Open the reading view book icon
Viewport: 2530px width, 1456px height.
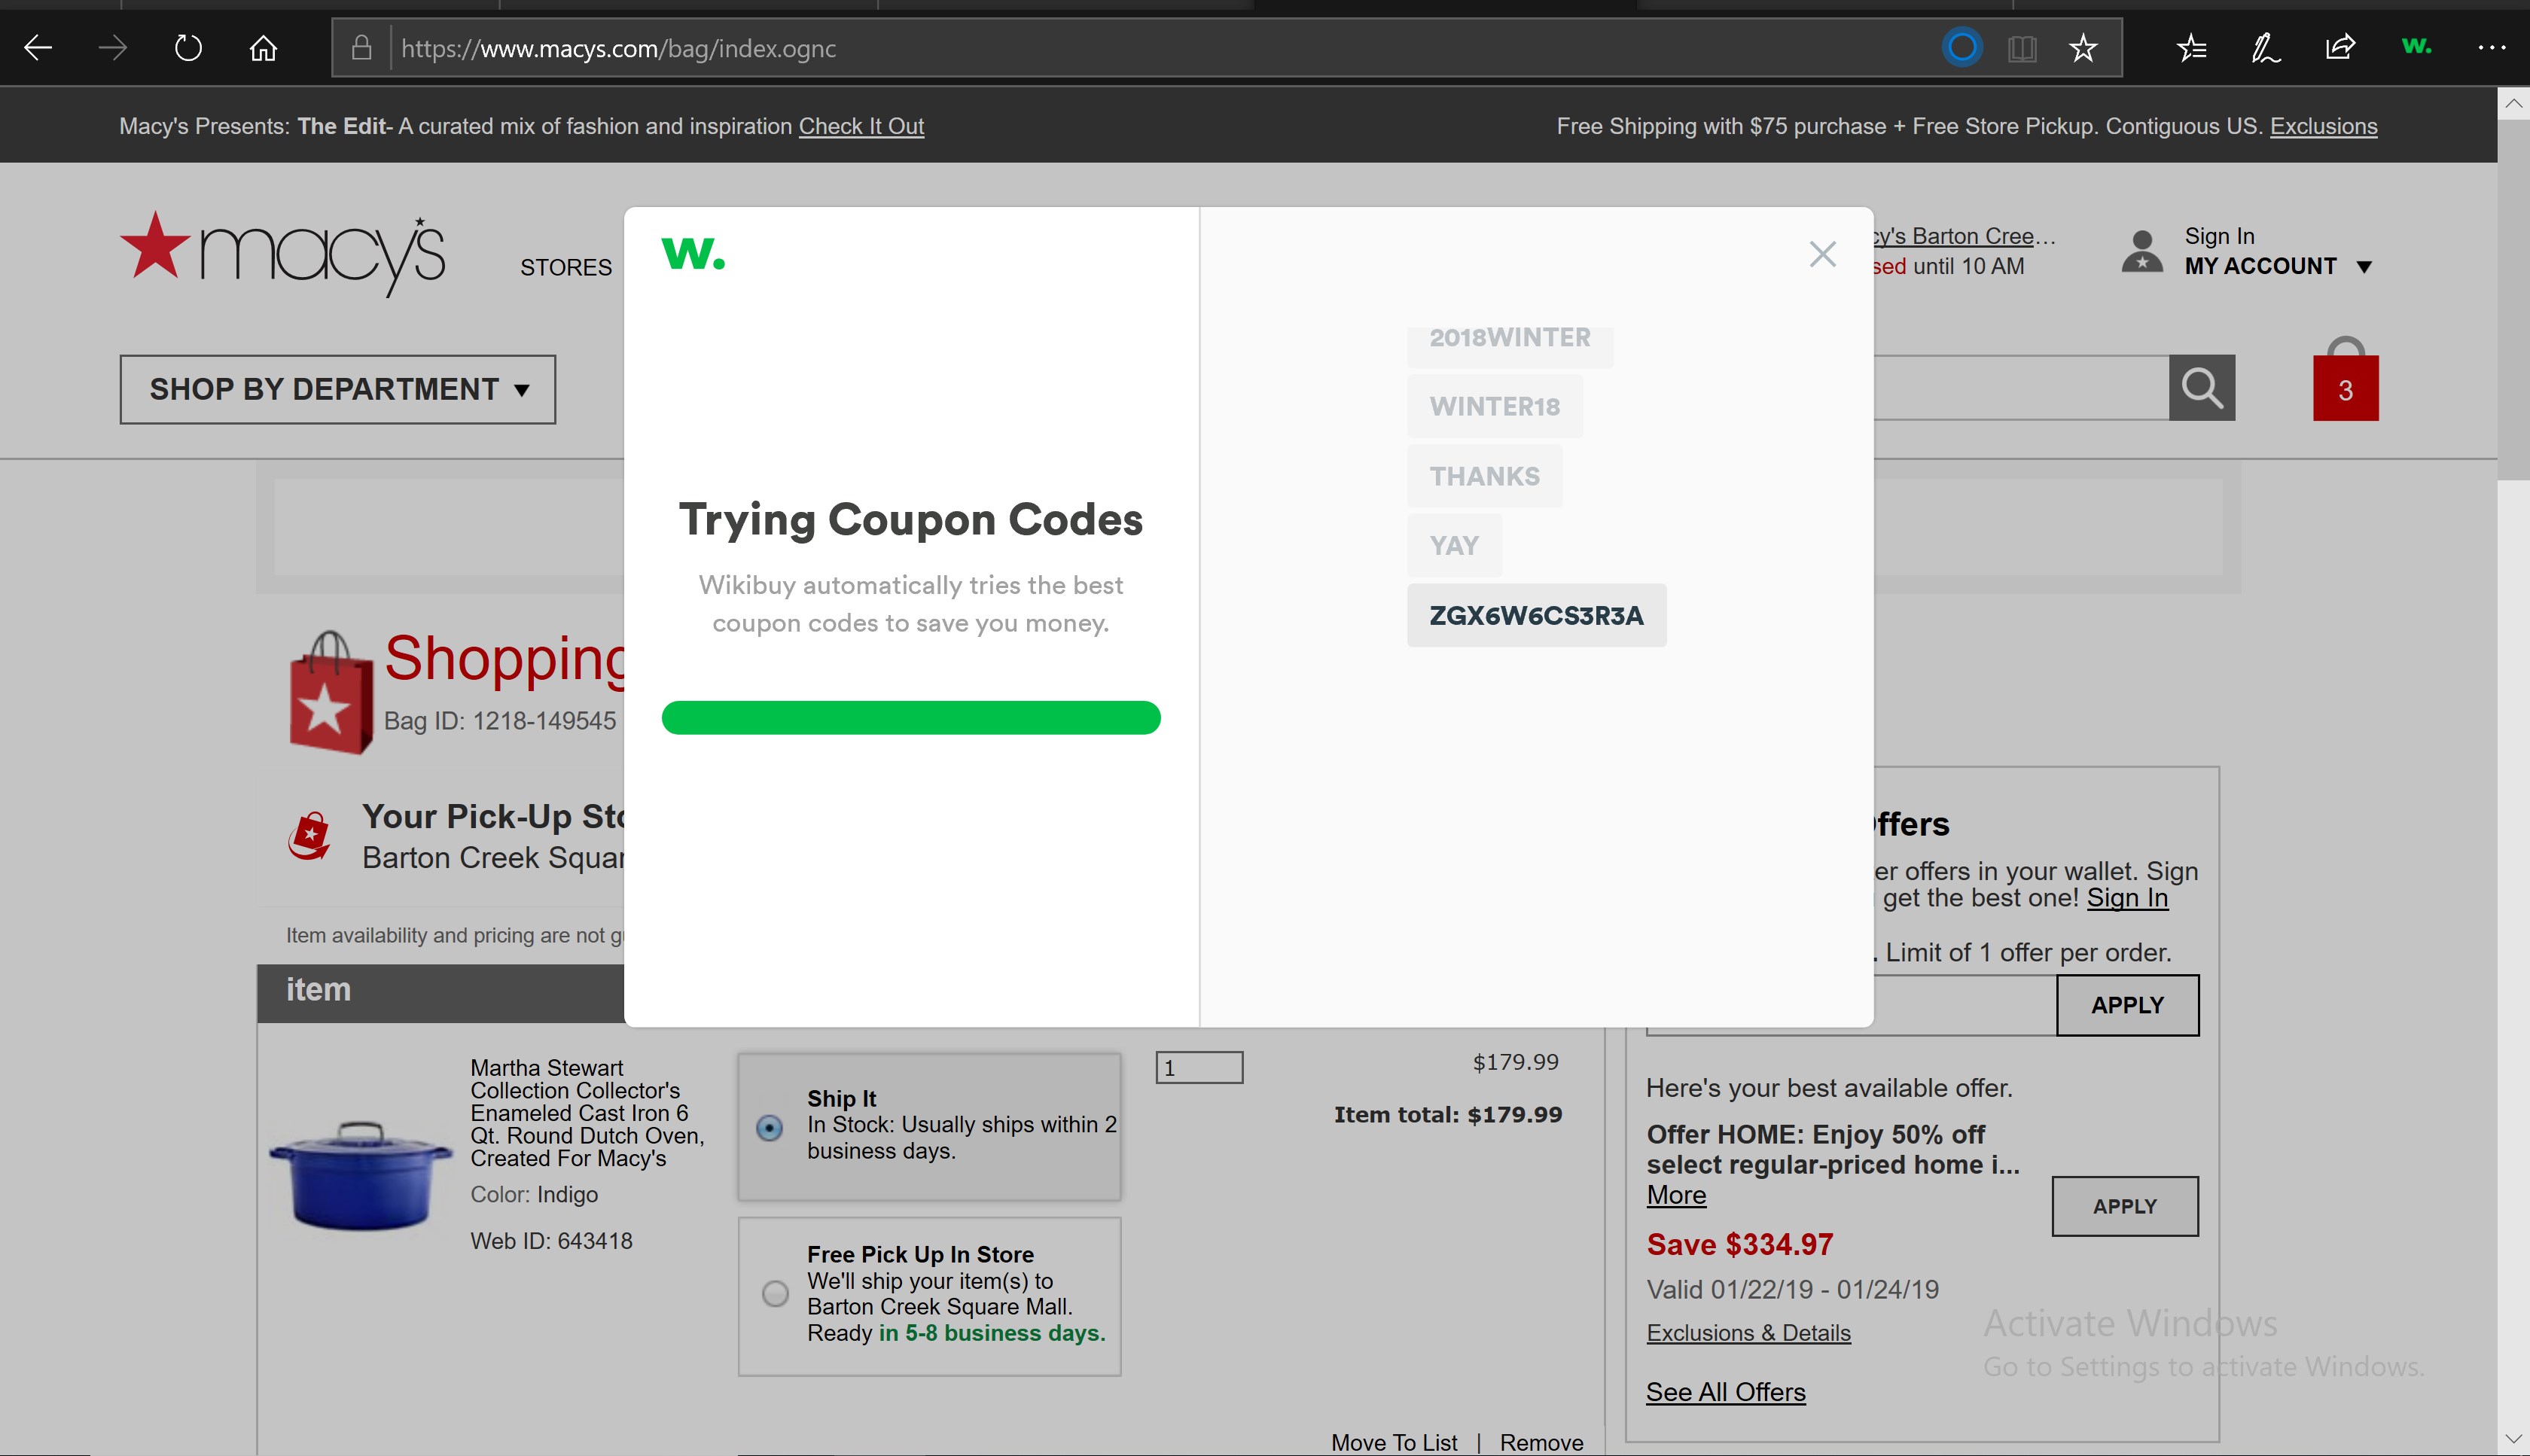pyautogui.click(x=2022, y=48)
